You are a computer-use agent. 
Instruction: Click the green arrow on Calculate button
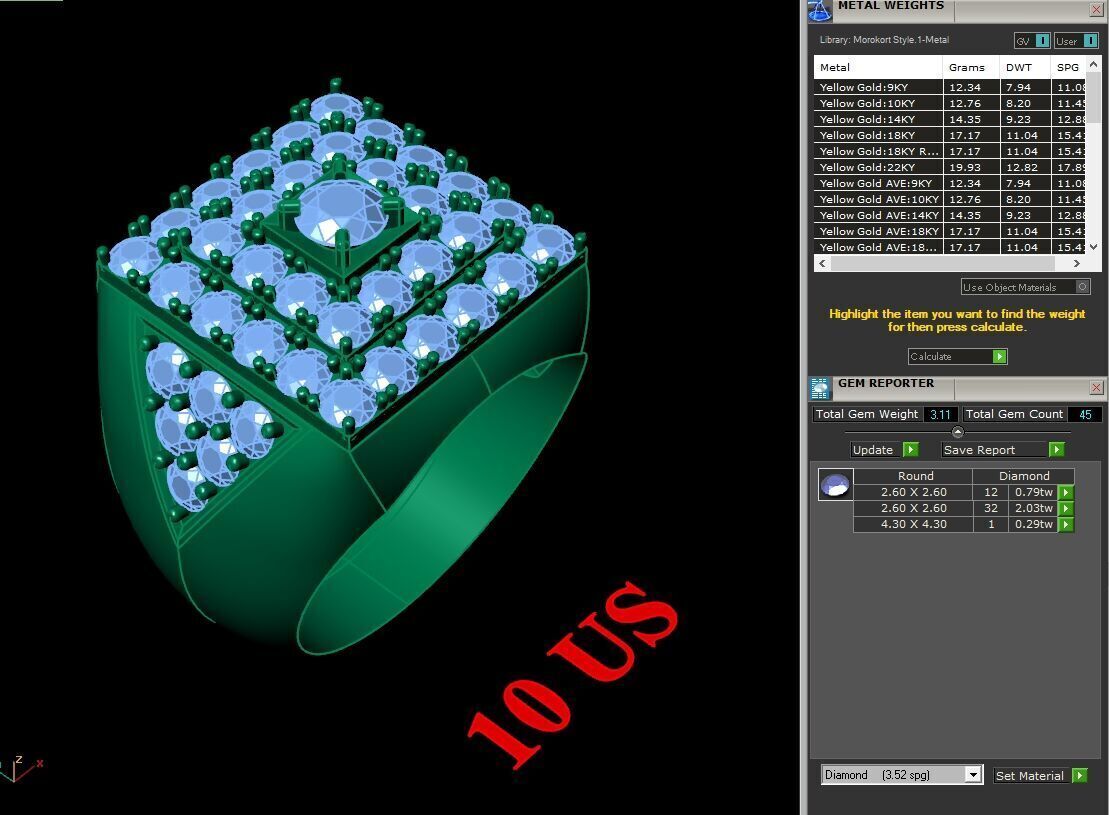(999, 357)
